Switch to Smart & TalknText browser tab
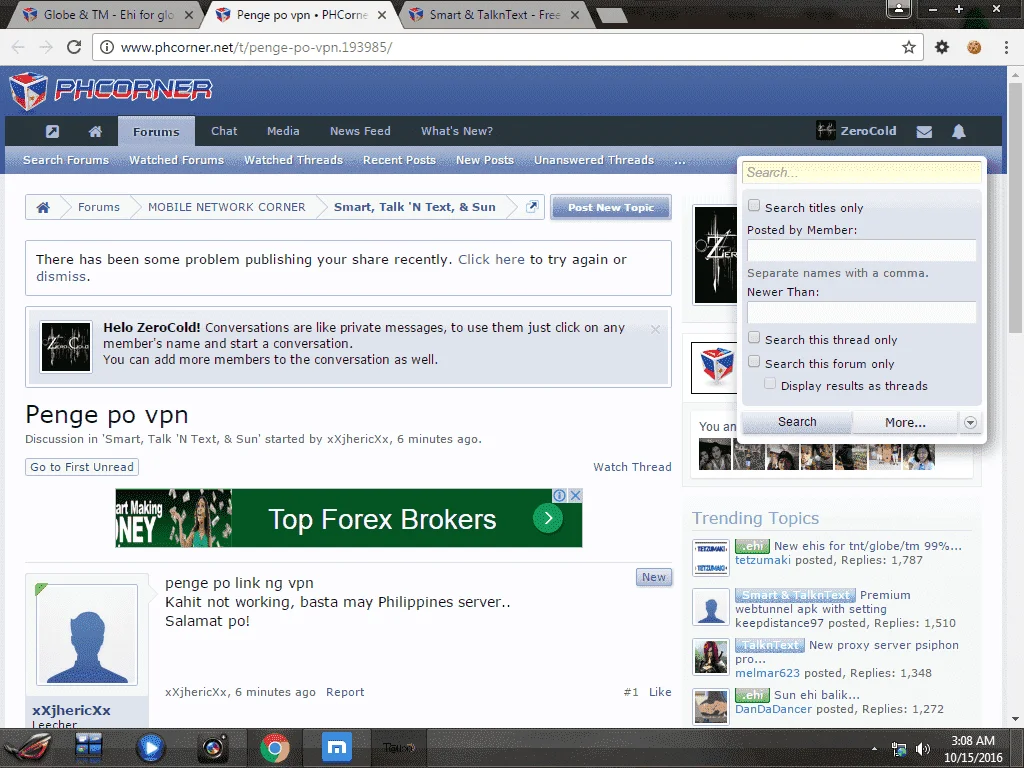 494,14
